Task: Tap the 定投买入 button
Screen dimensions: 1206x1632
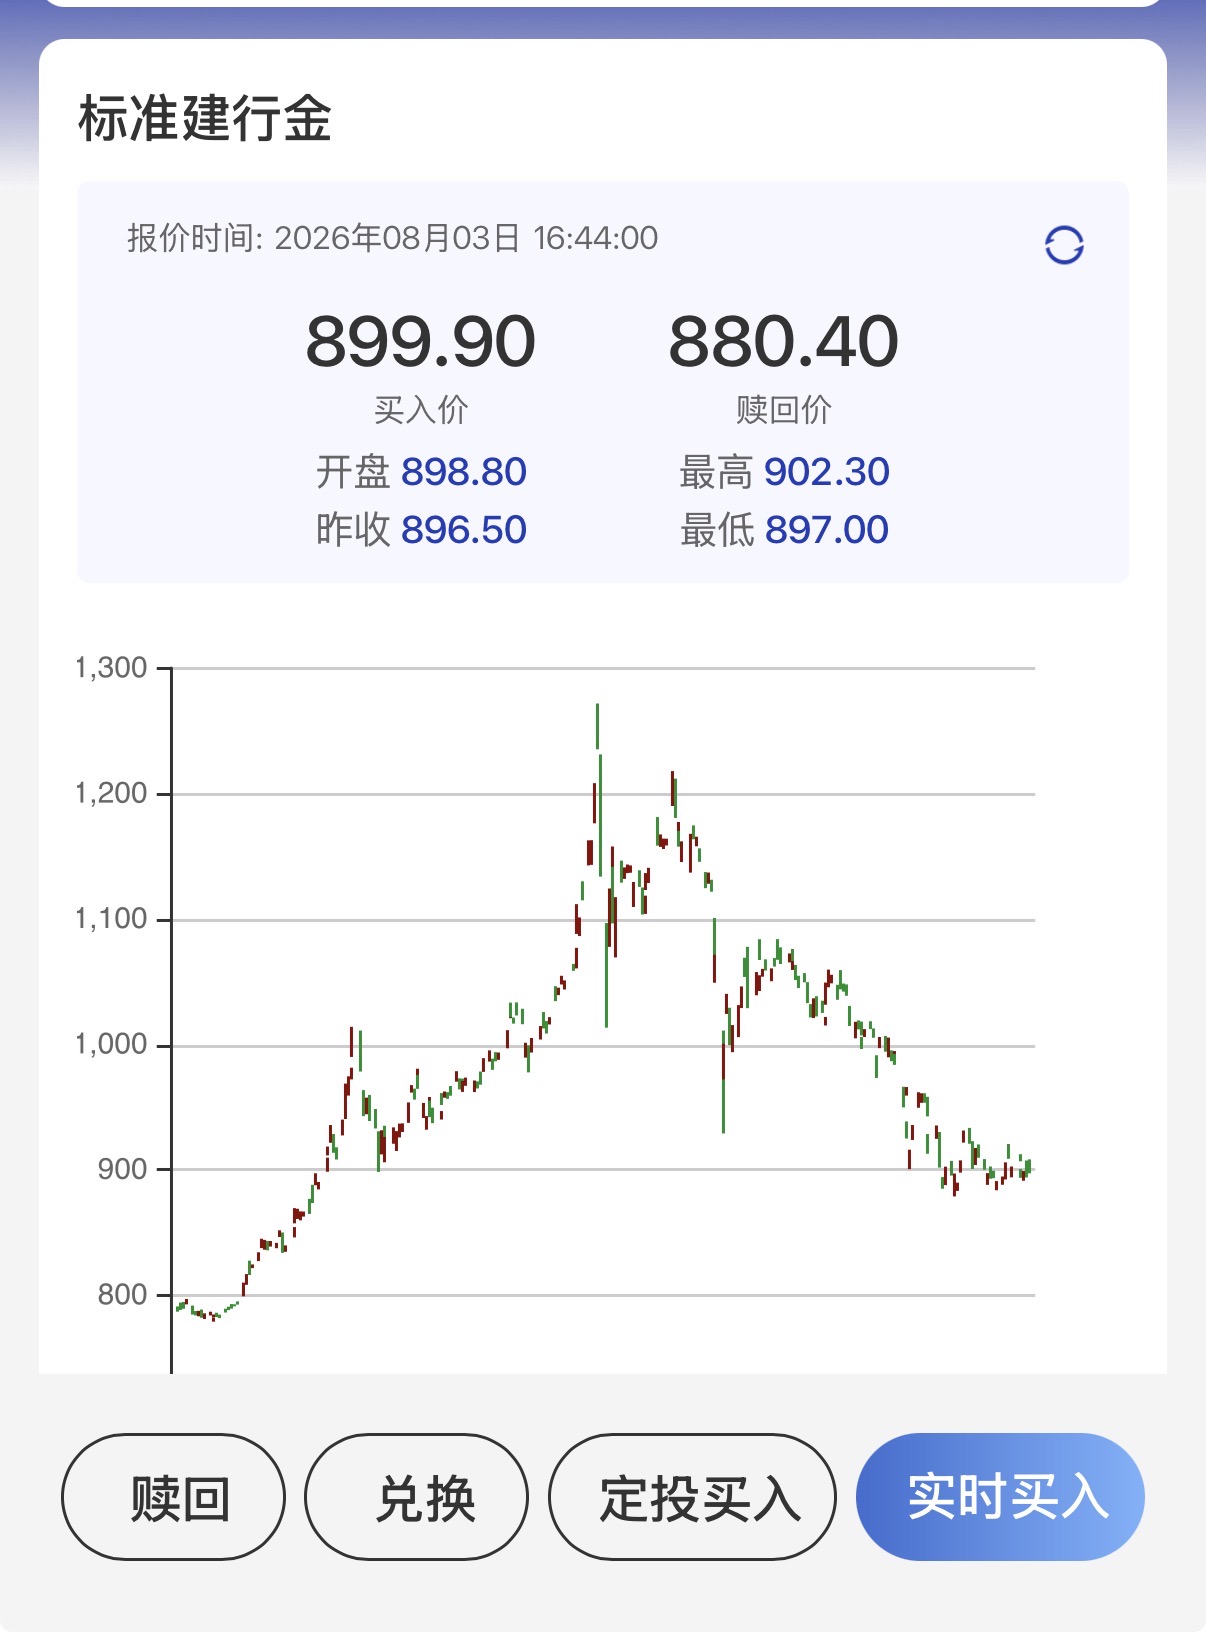Action: point(692,1497)
